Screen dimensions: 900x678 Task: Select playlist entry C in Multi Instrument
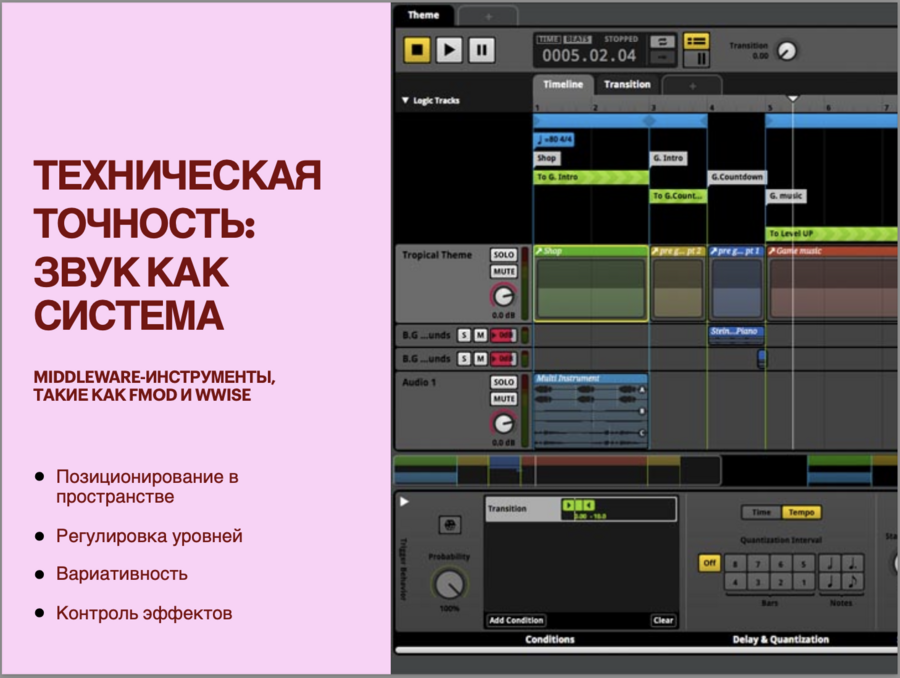[x=642, y=433]
